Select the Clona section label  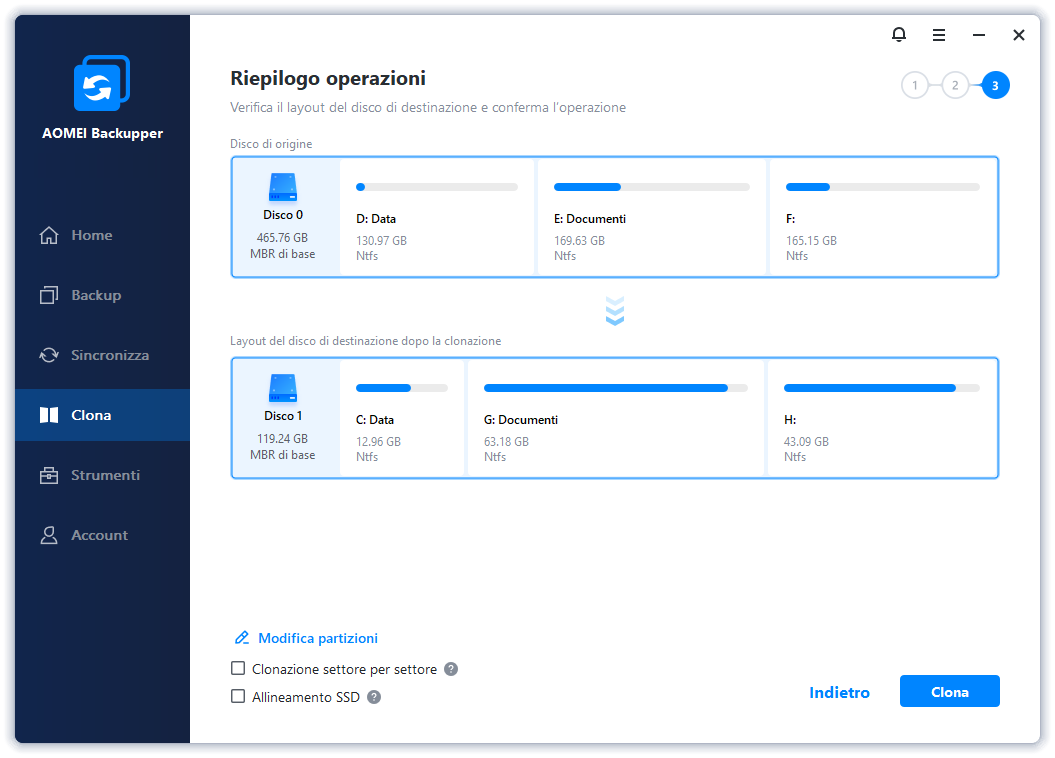click(x=92, y=415)
